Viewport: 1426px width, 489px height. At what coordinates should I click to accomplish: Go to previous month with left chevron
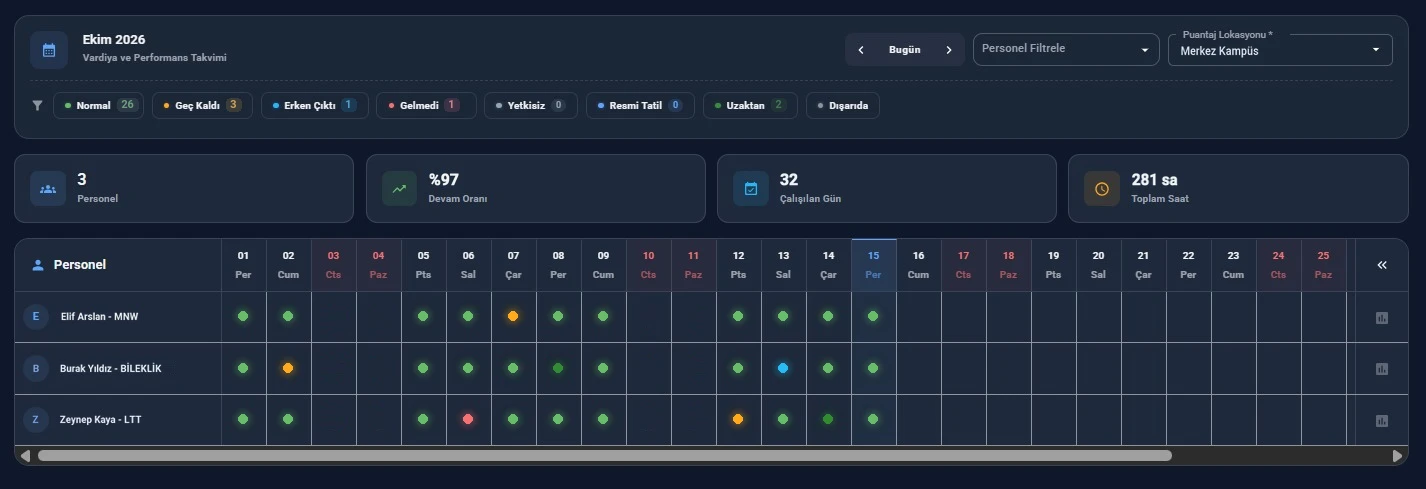(861, 50)
